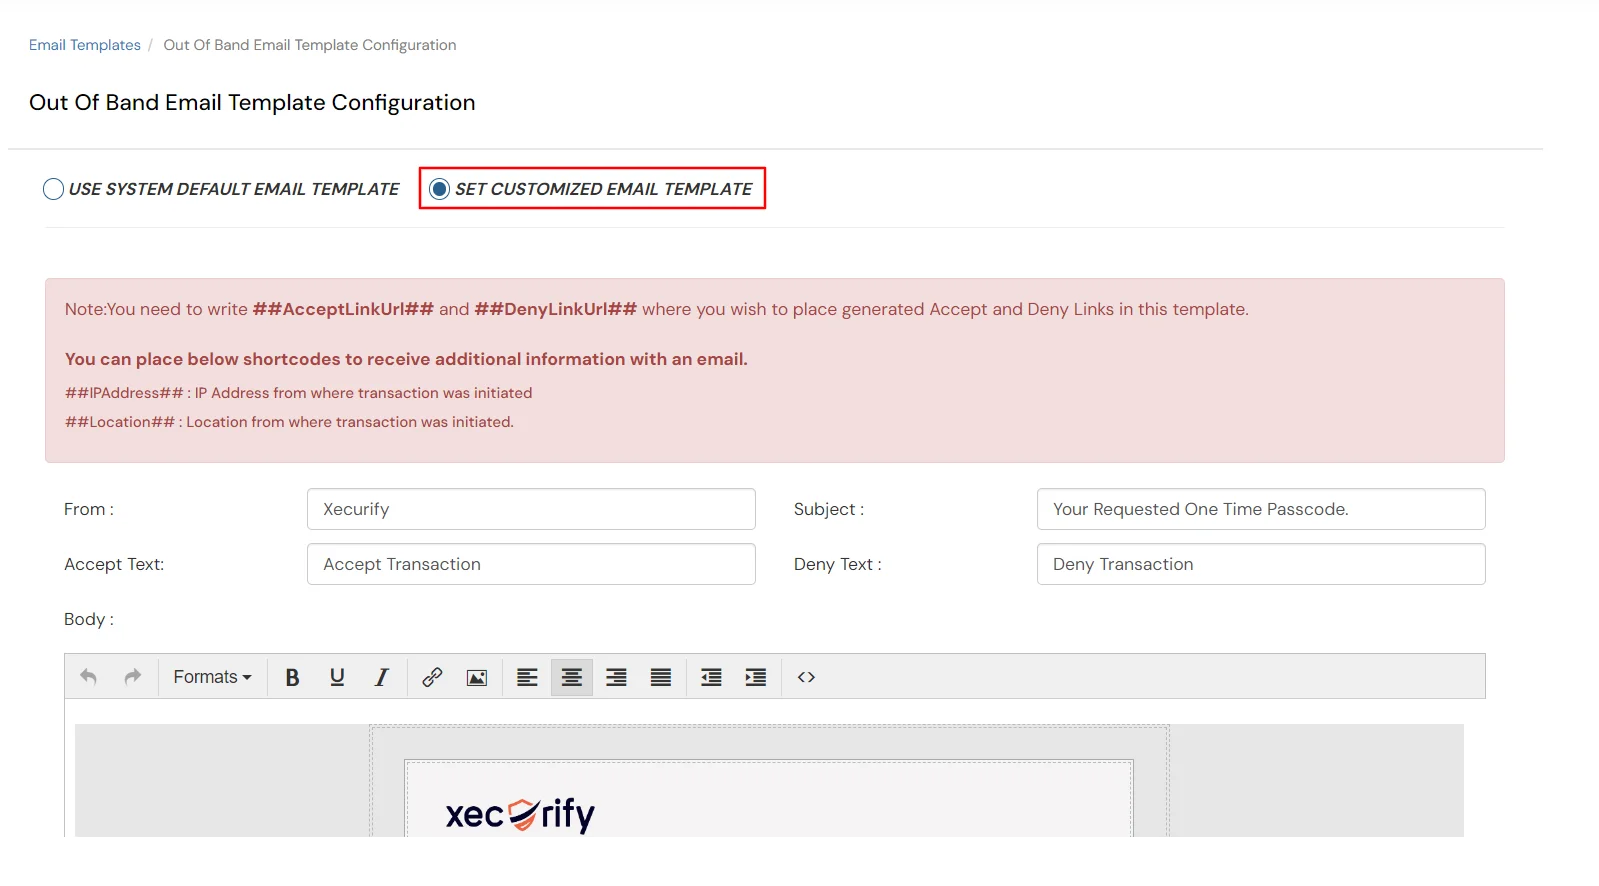The height and width of the screenshot is (886, 1599).
Task: Align text left
Action: 527,677
